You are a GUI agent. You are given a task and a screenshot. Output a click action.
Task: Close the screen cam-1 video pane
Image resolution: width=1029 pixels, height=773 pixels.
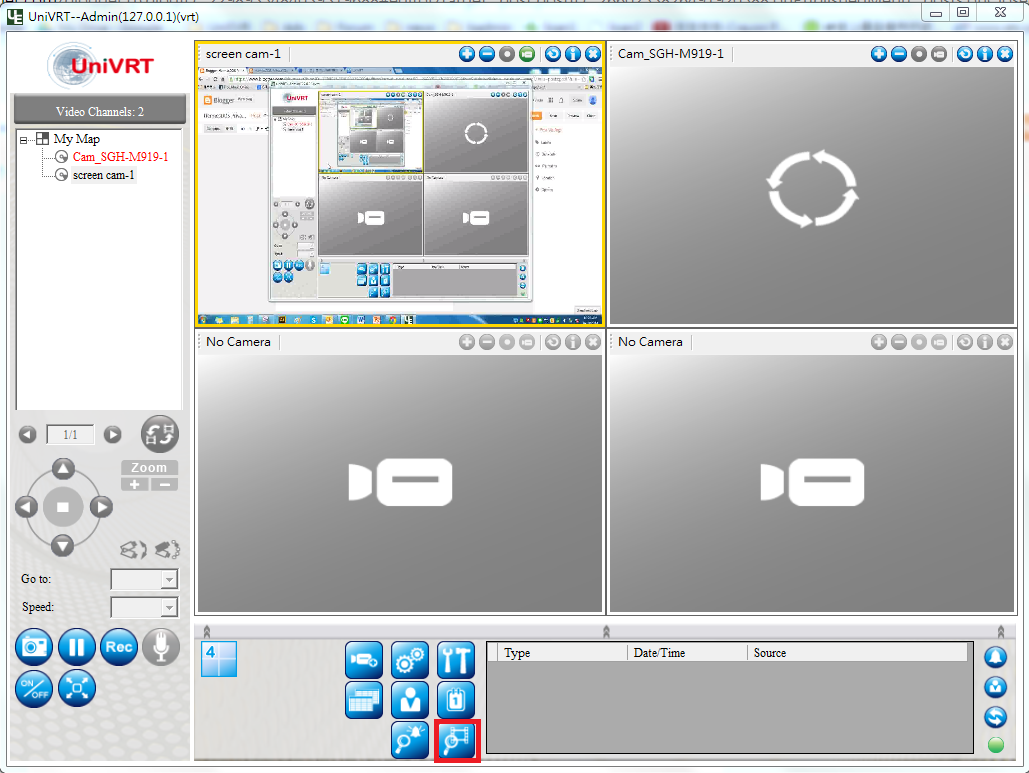(x=593, y=54)
